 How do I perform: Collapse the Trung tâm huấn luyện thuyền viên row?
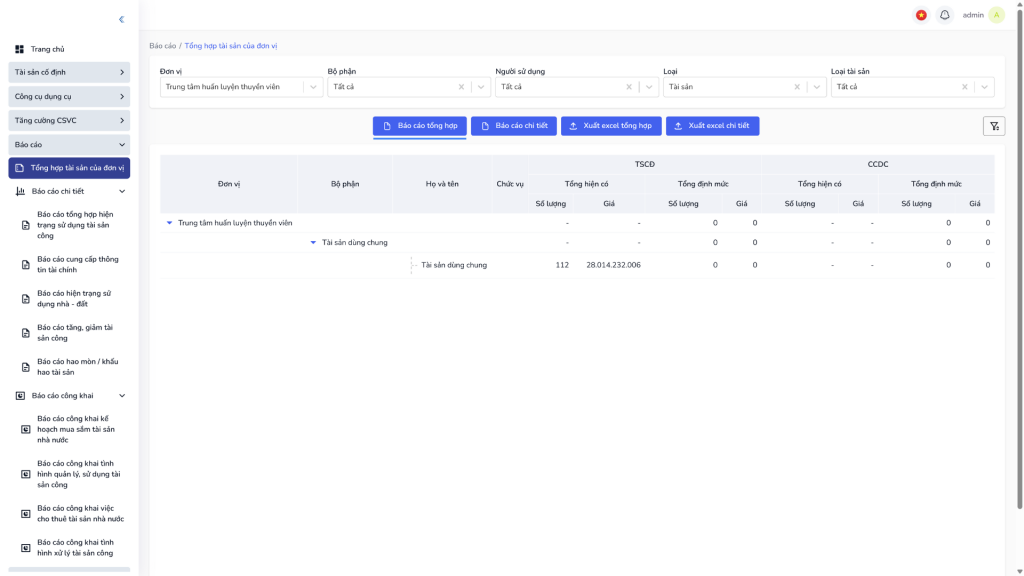[x=170, y=223]
